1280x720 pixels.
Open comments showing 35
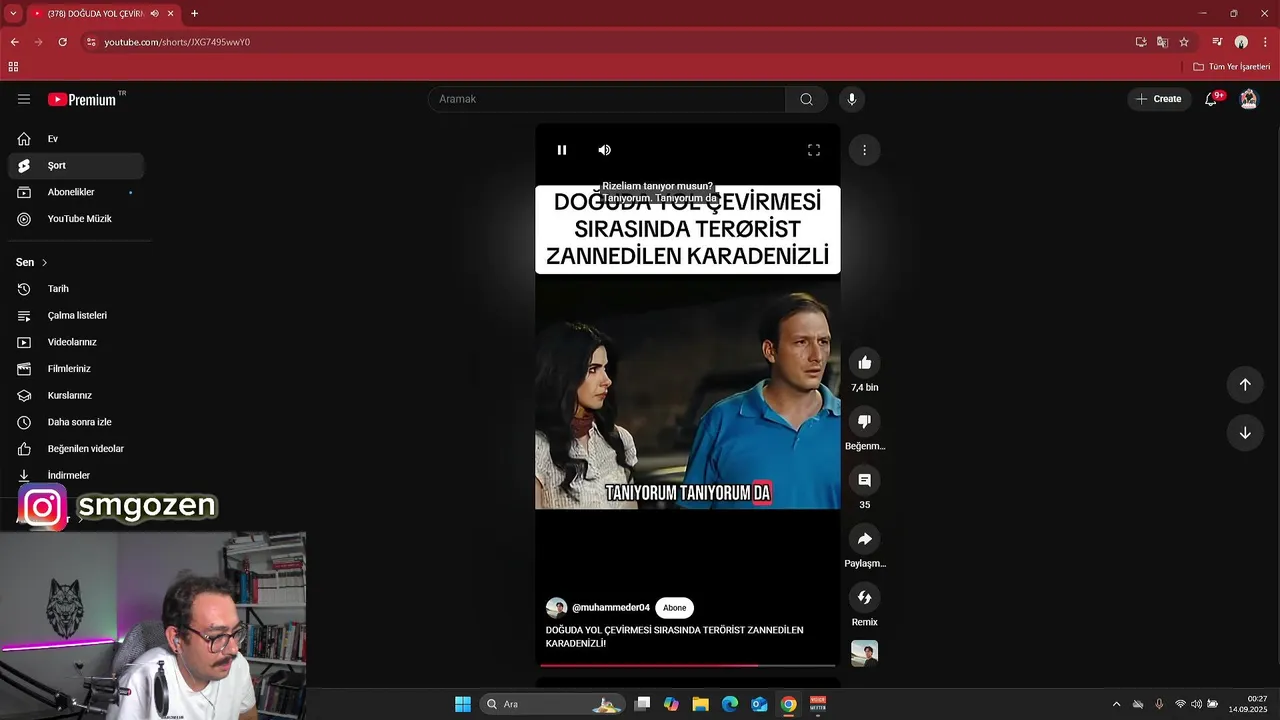(865, 480)
